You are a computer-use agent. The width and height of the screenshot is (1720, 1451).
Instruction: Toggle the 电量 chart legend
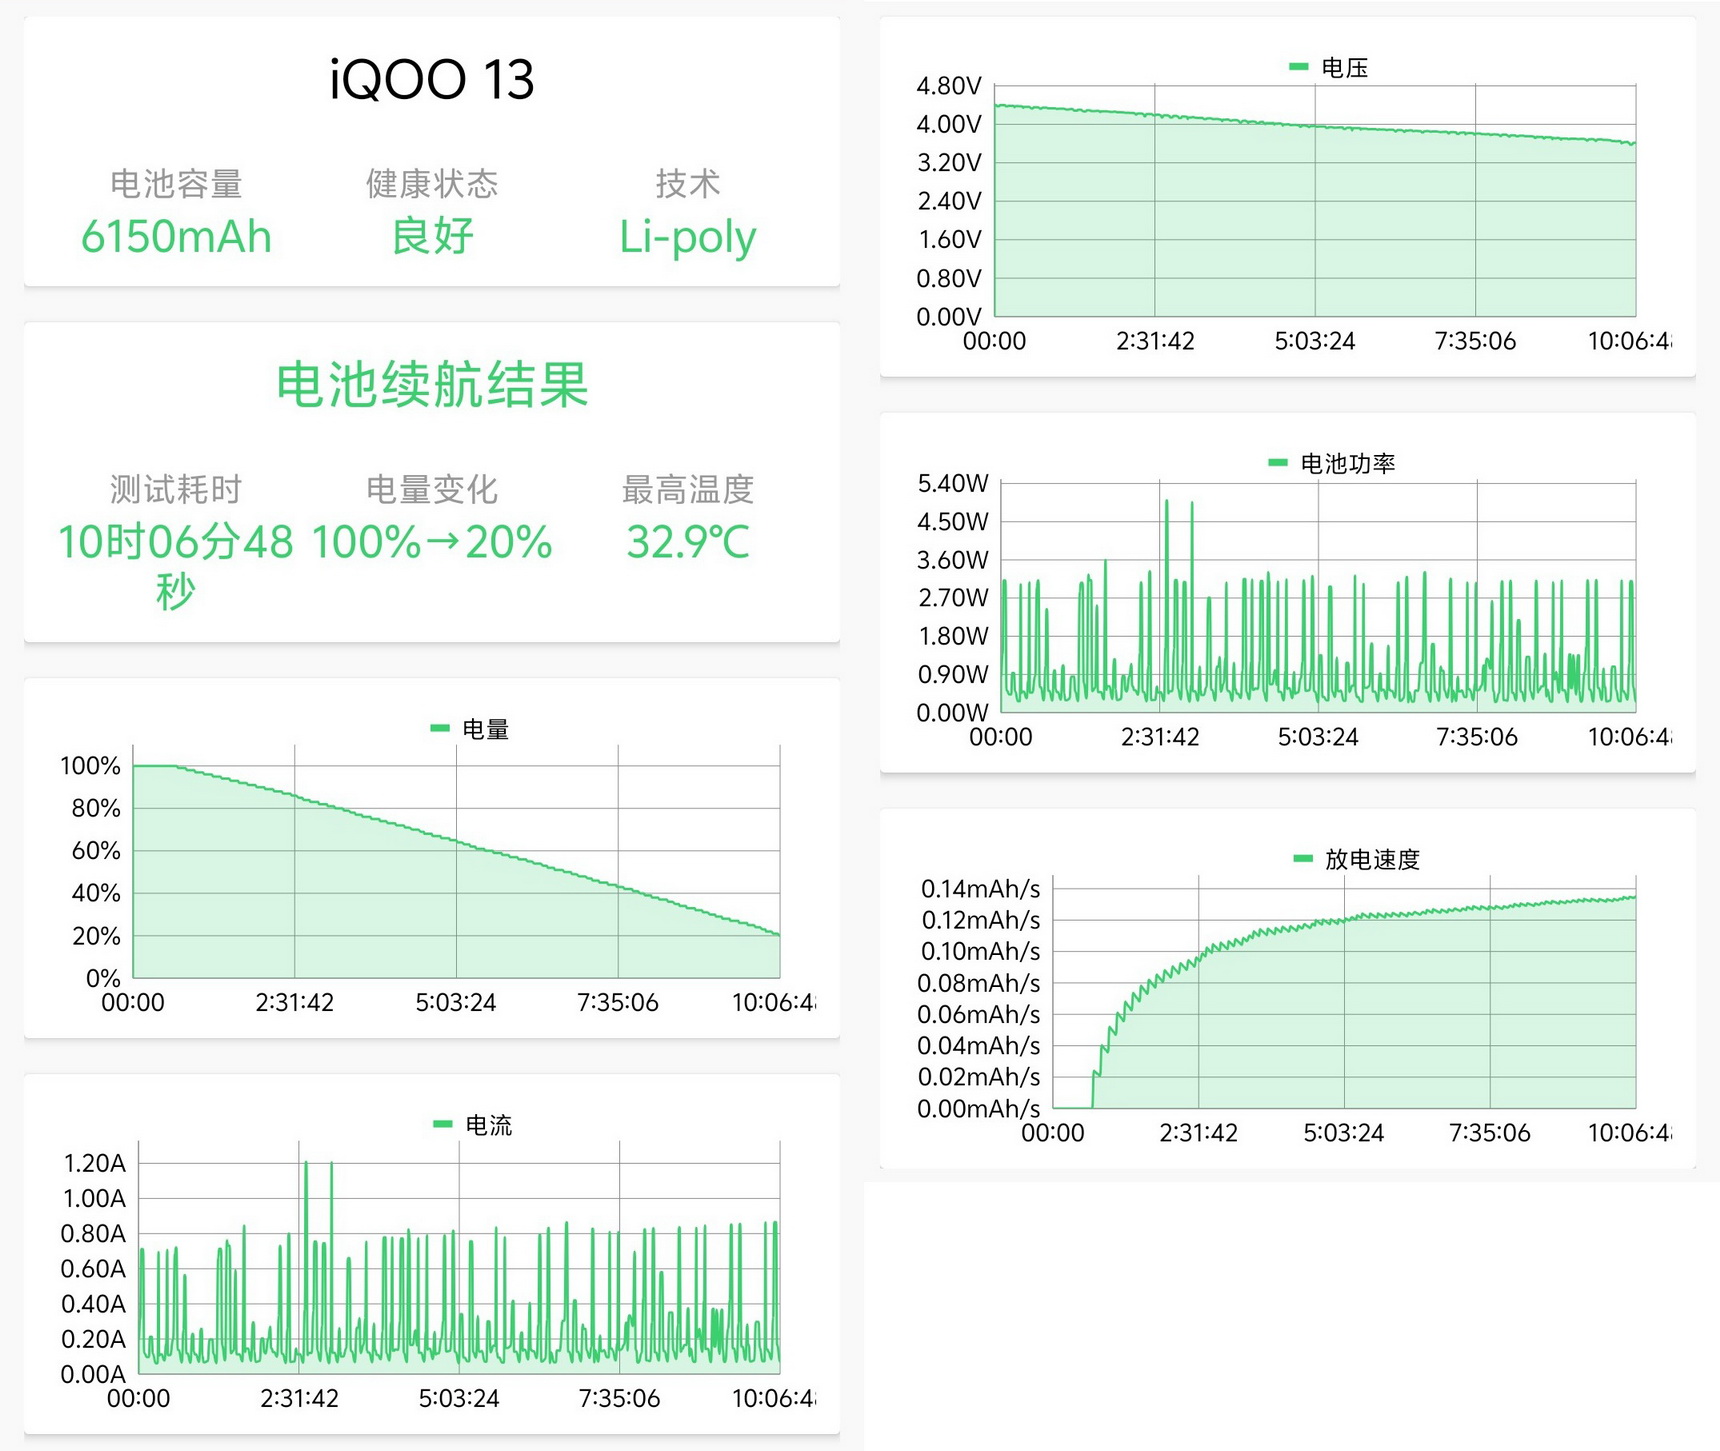470,730
